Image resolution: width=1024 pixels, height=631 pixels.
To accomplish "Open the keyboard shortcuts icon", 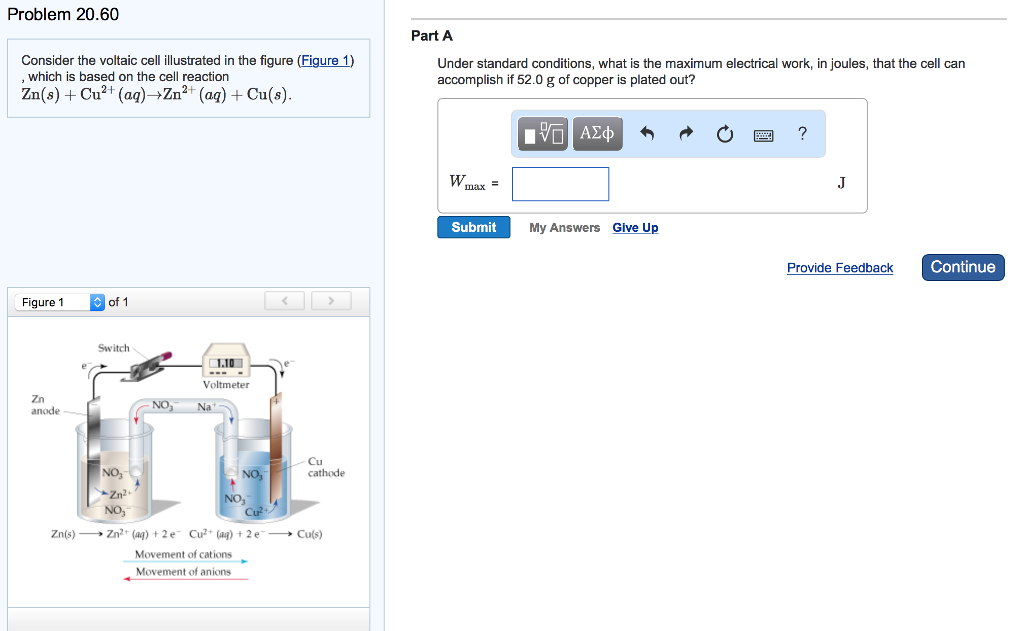I will coord(763,135).
